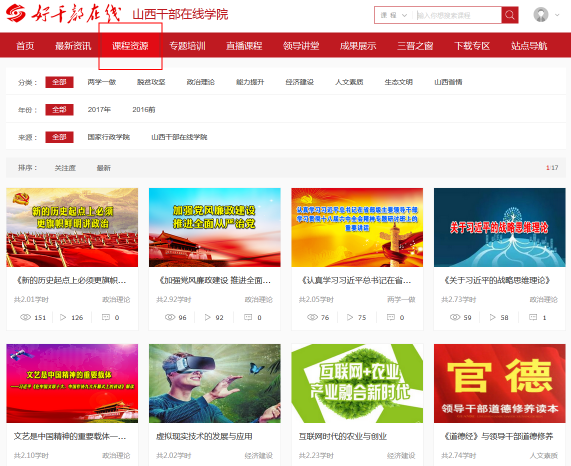Screen dimensions: 571x466
Task: Open 最新资讯 navigation item
Action: coord(73,46)
